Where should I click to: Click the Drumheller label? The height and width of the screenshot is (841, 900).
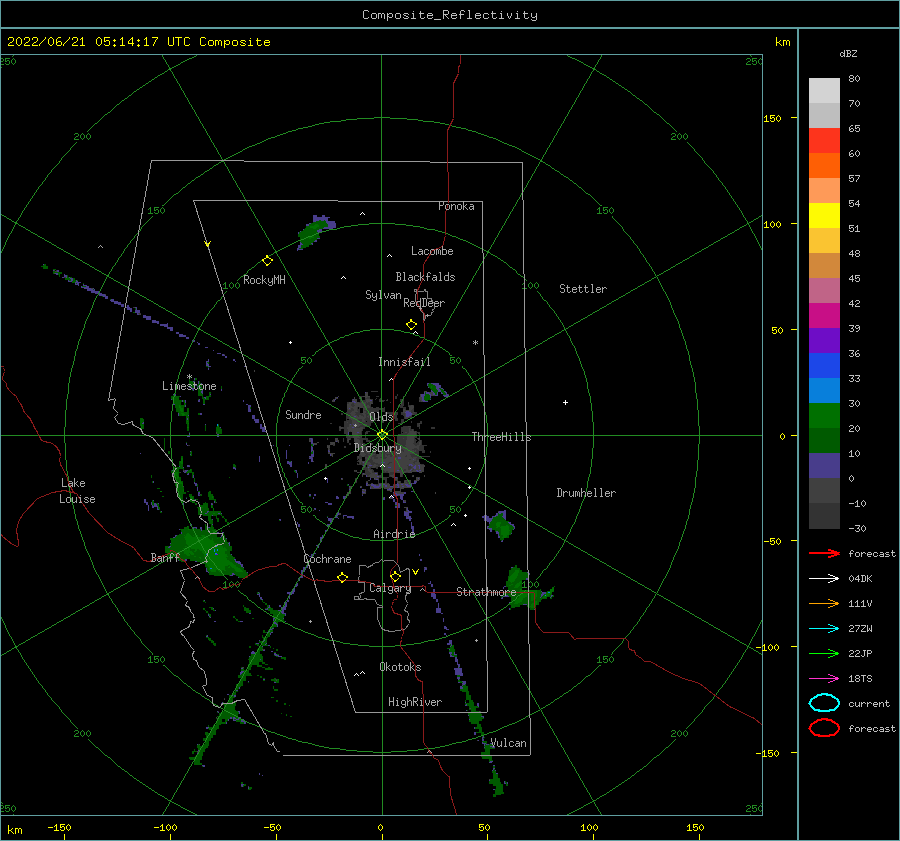point(586,493)
